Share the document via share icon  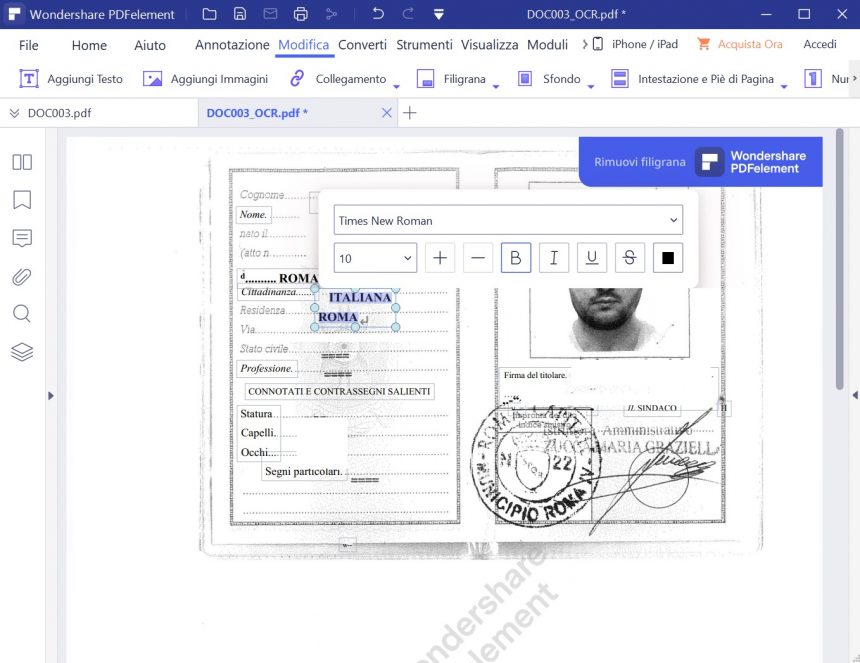[x=331, y=14]
